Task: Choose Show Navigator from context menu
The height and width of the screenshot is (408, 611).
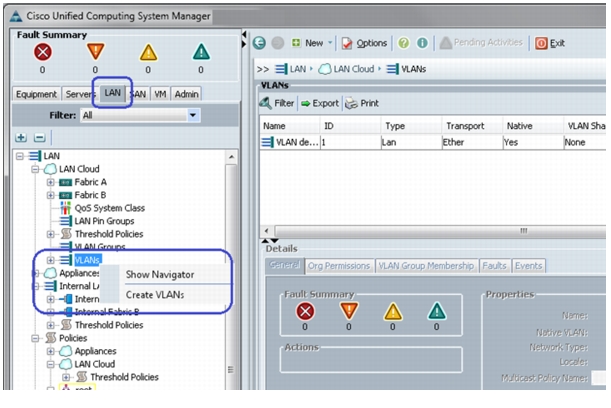Action: (x=160, y=275)
